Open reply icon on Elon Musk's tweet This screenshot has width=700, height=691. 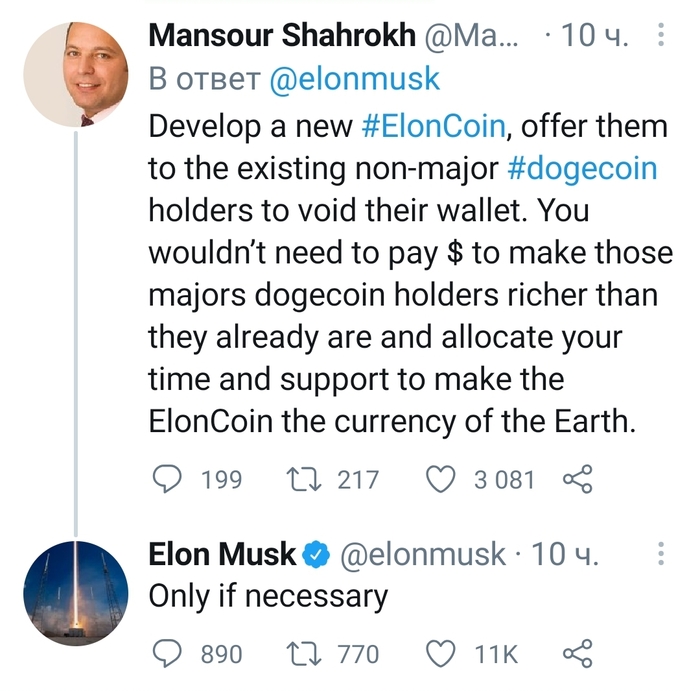167,653
